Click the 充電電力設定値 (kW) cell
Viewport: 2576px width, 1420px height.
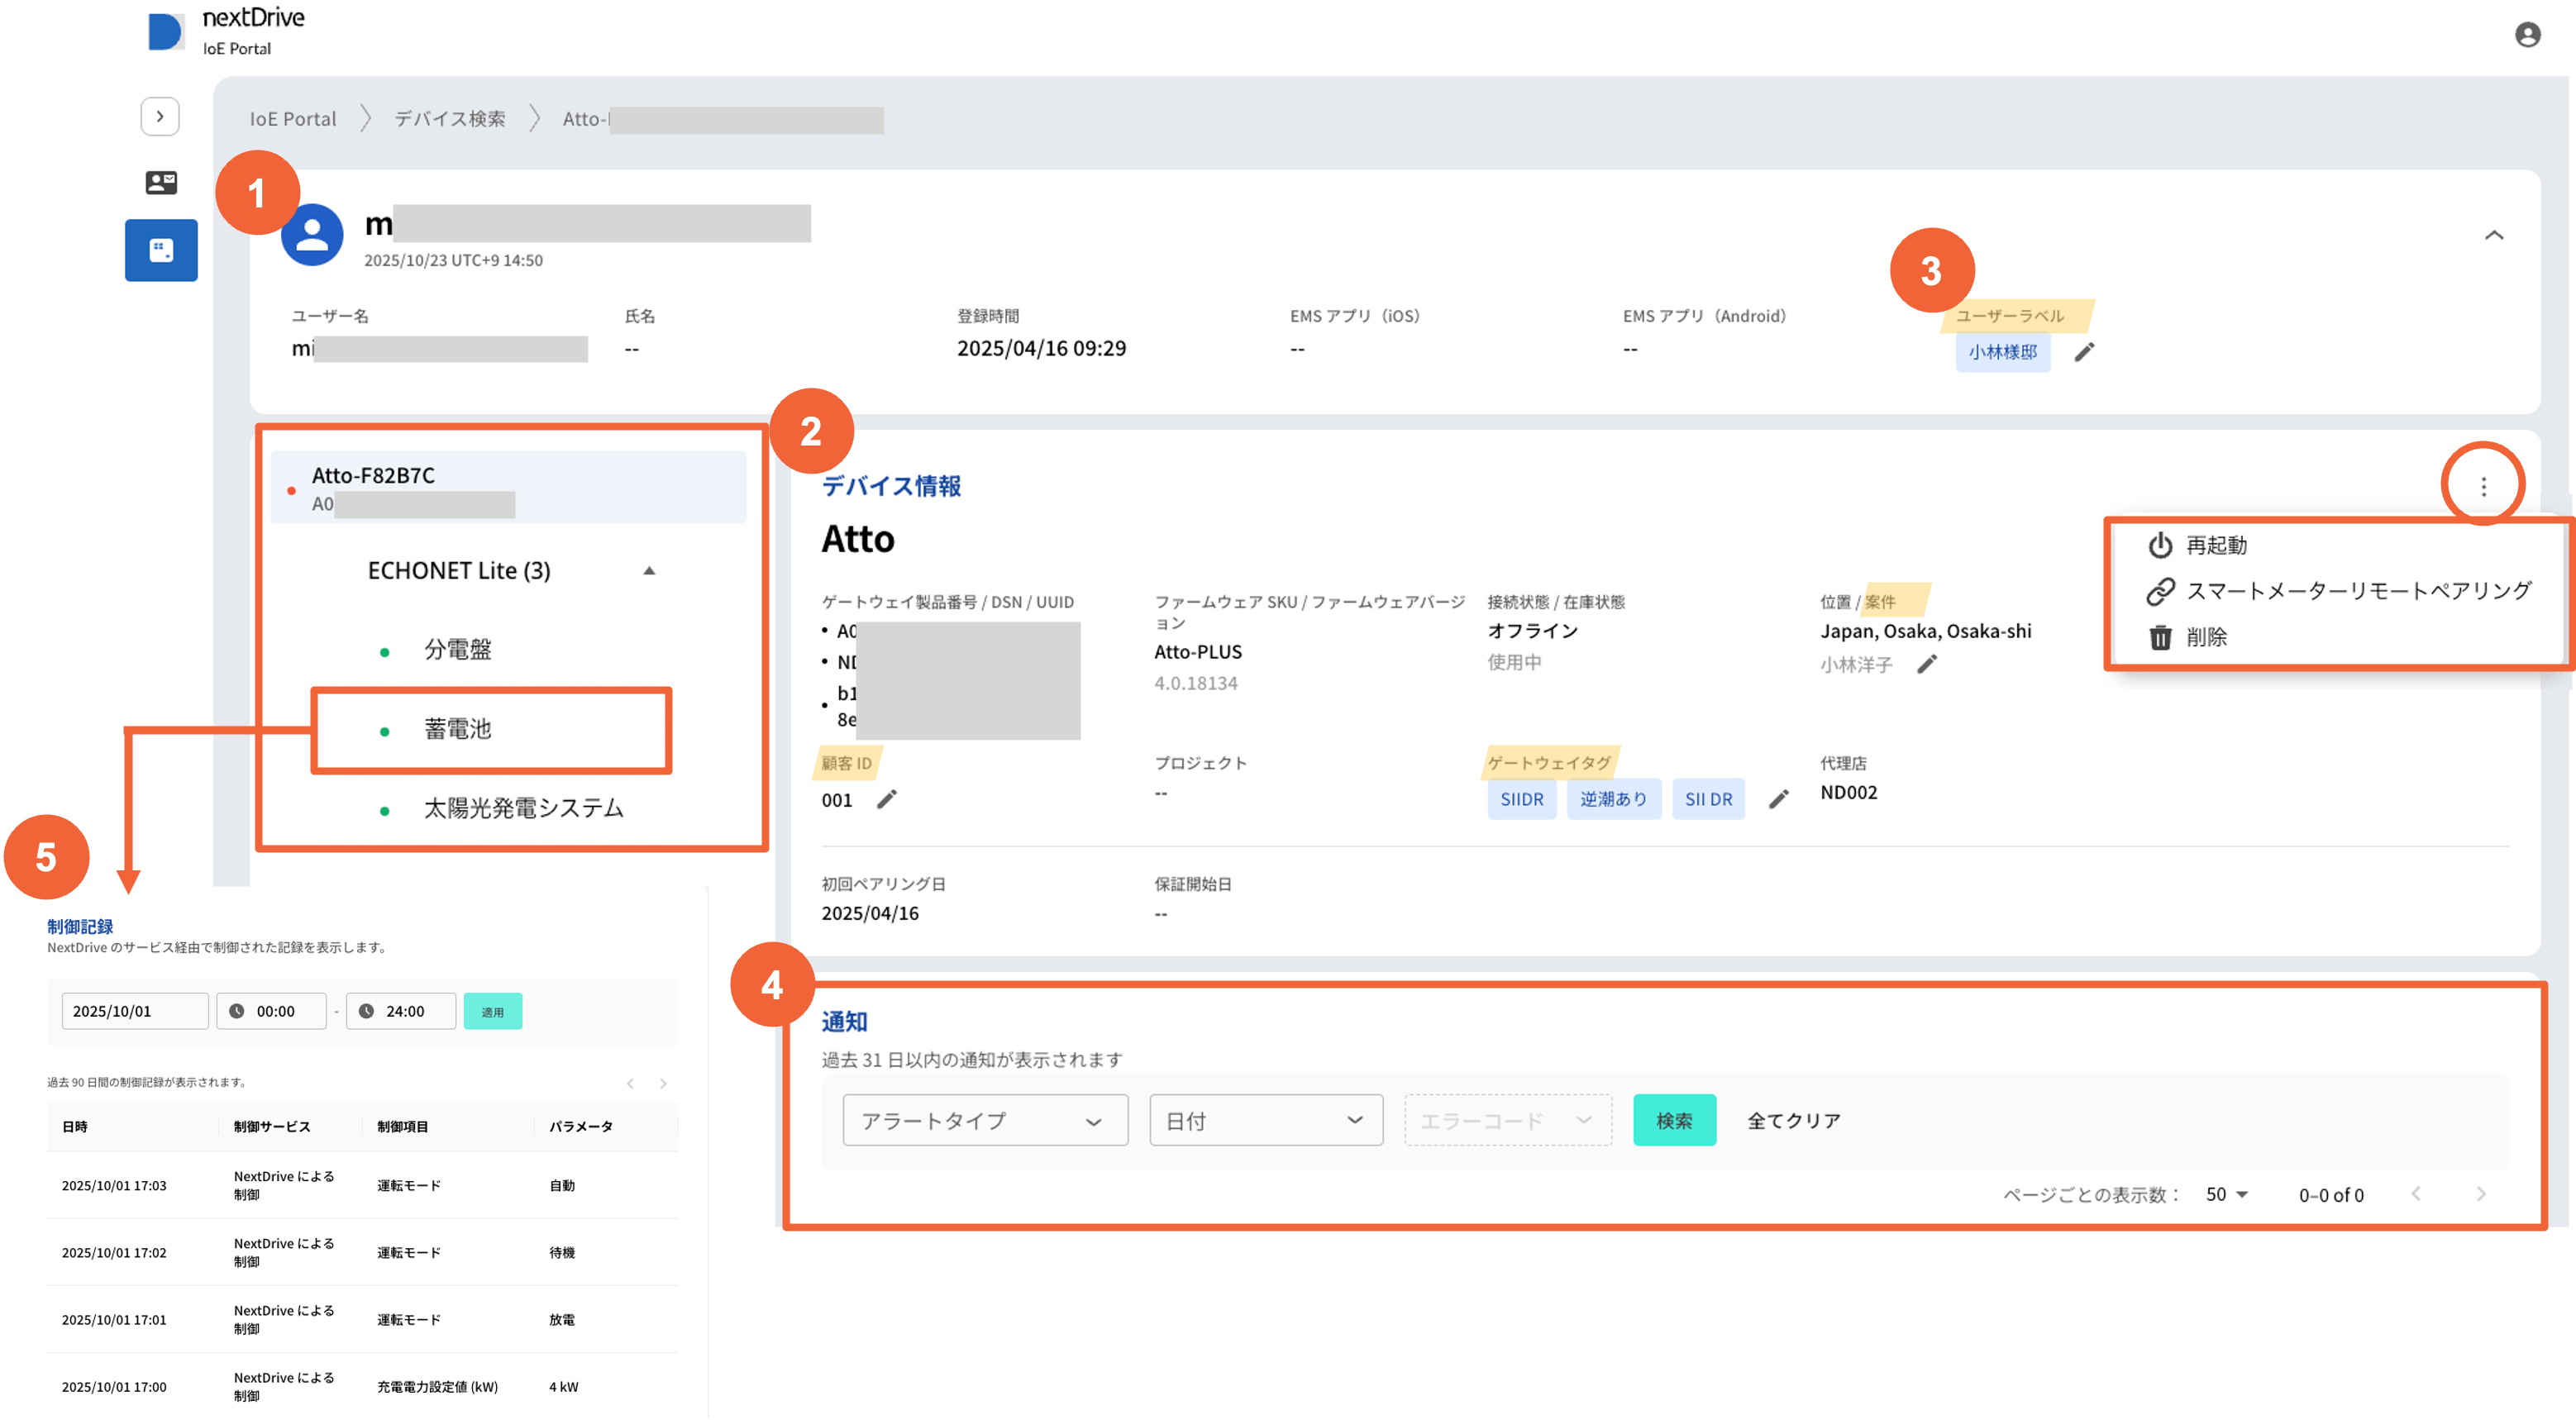pos(437,1386)
